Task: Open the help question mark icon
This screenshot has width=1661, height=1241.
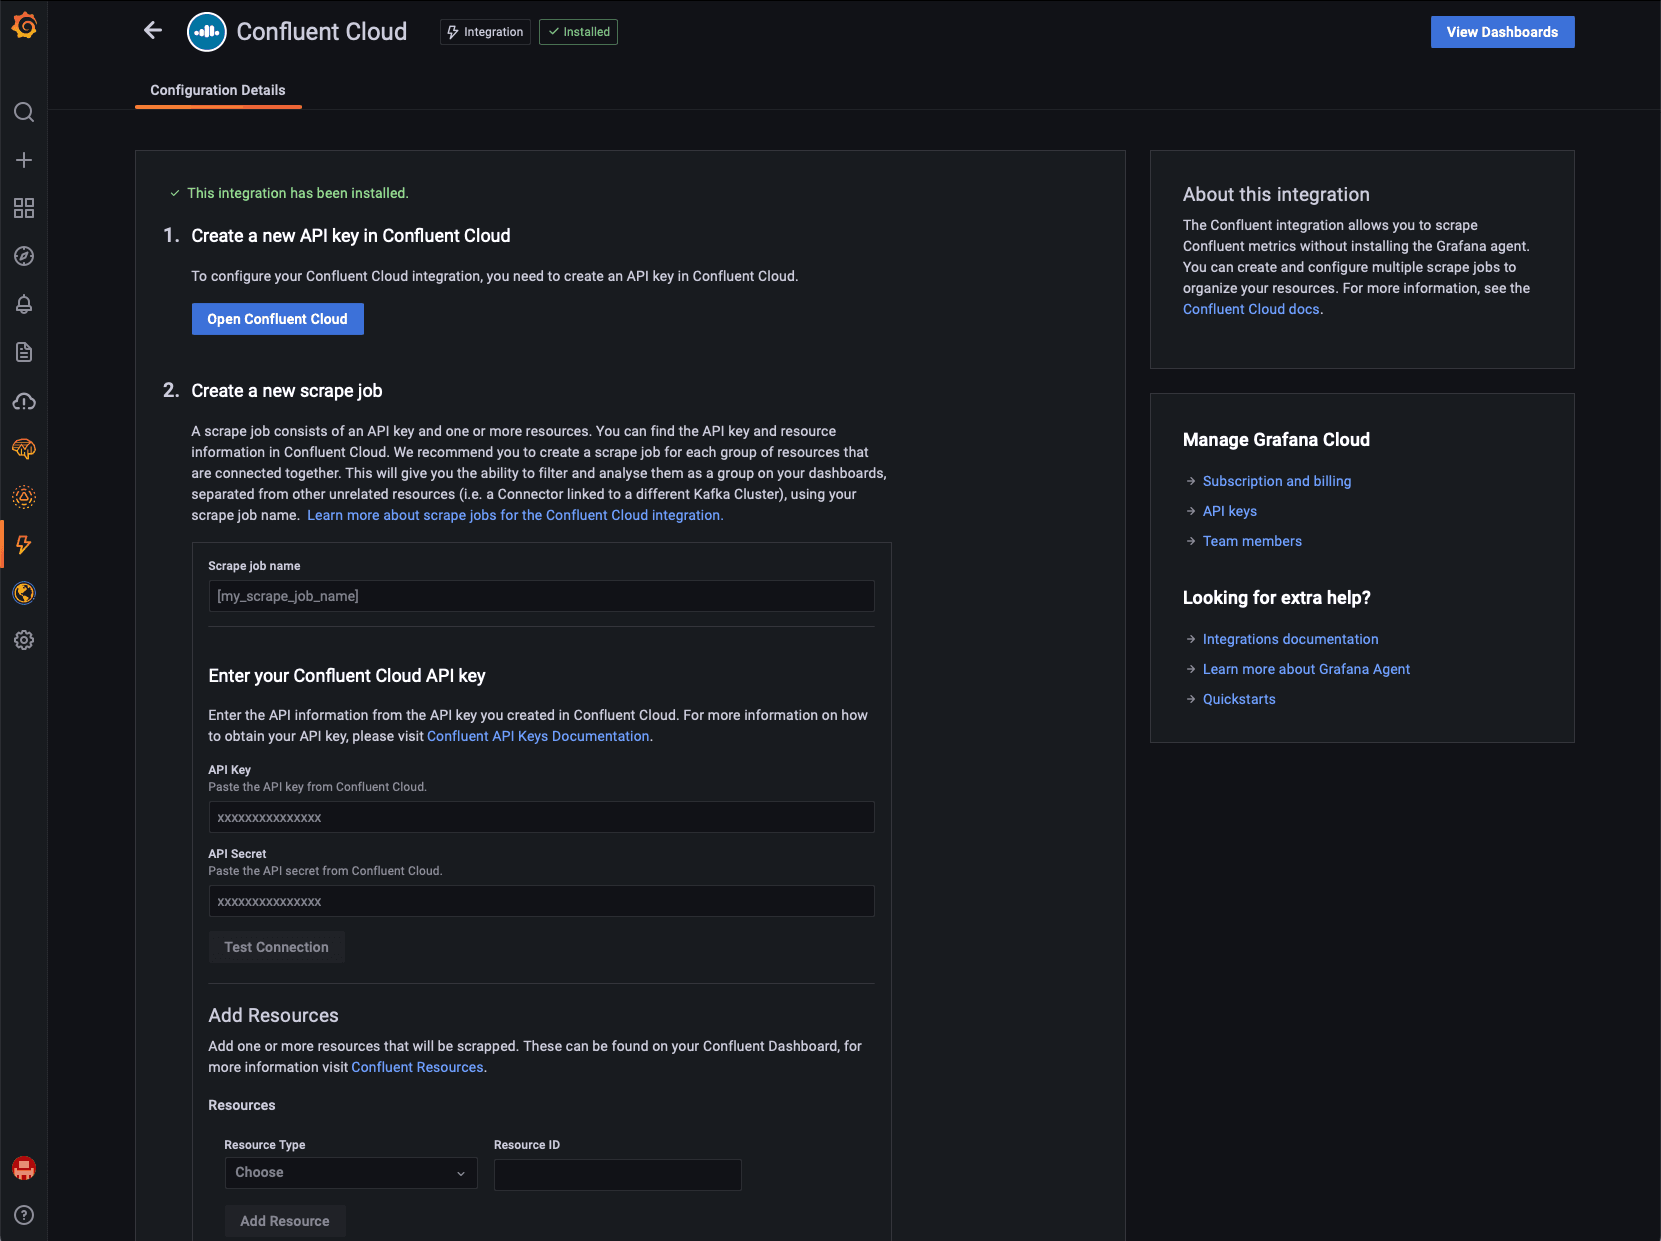Action: (x=24, y=1215)
